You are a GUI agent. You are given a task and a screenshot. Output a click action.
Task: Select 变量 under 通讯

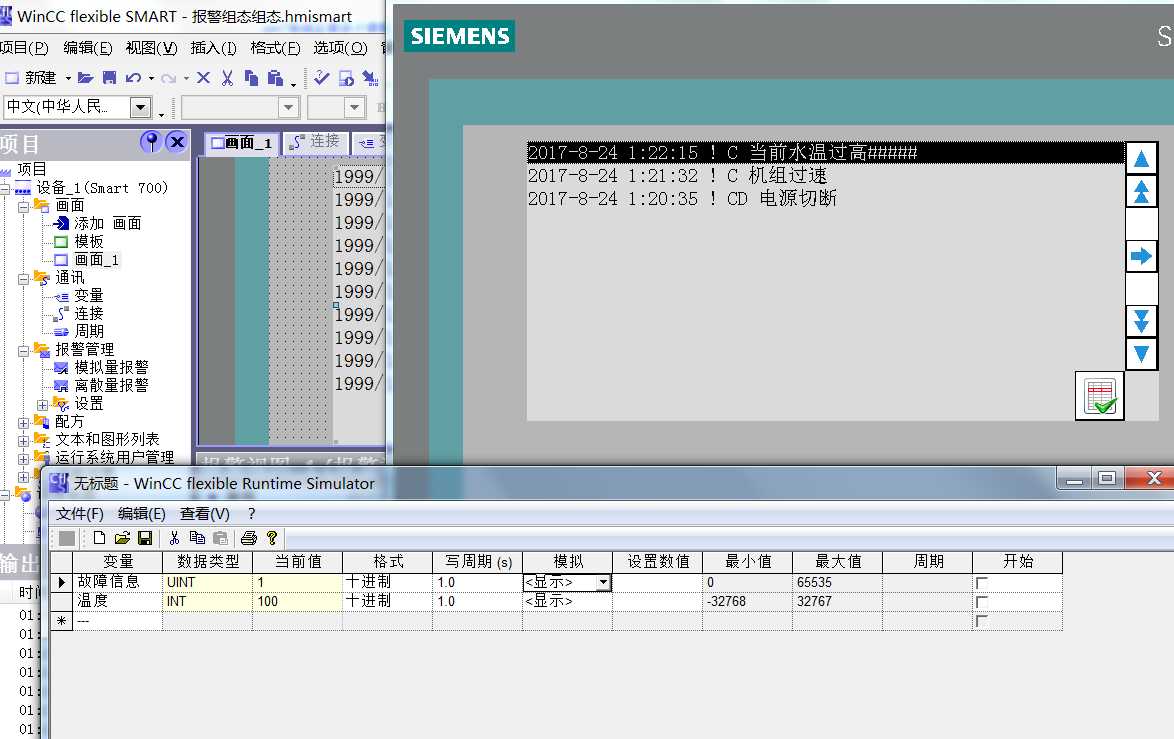coord(88,296)
